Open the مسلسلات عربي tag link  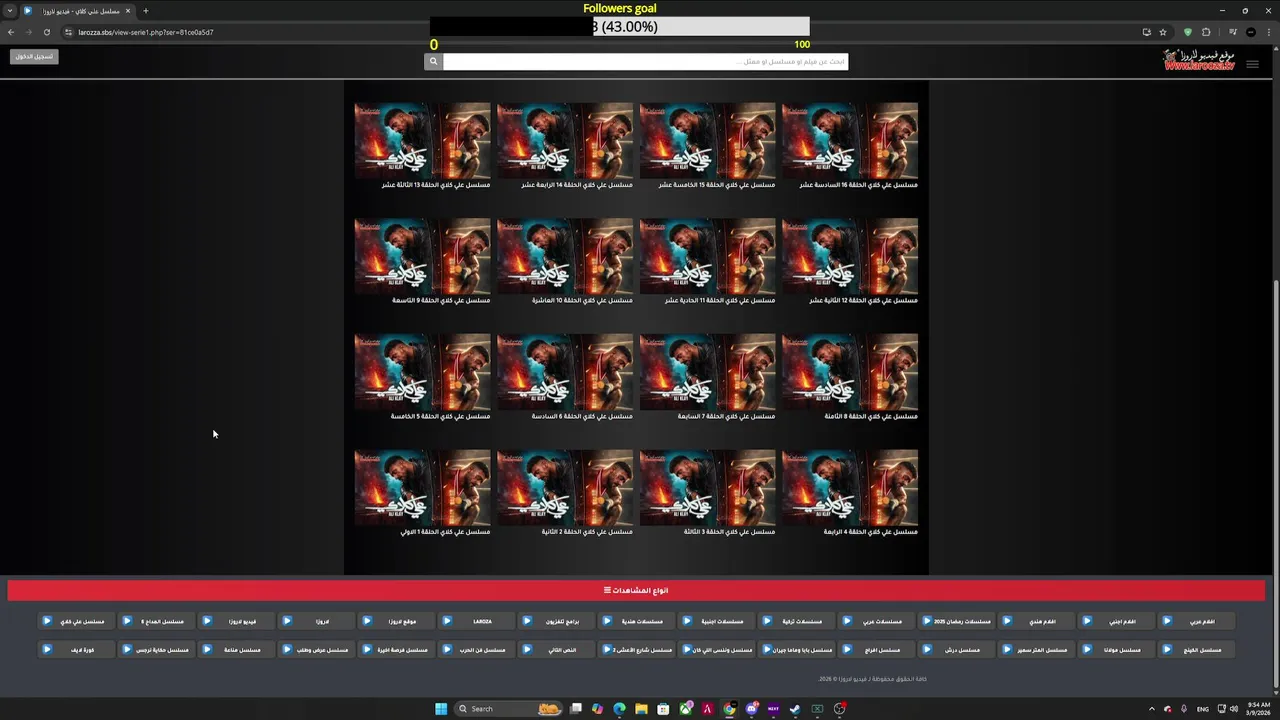pyautogui.click(x=876, y=621)
